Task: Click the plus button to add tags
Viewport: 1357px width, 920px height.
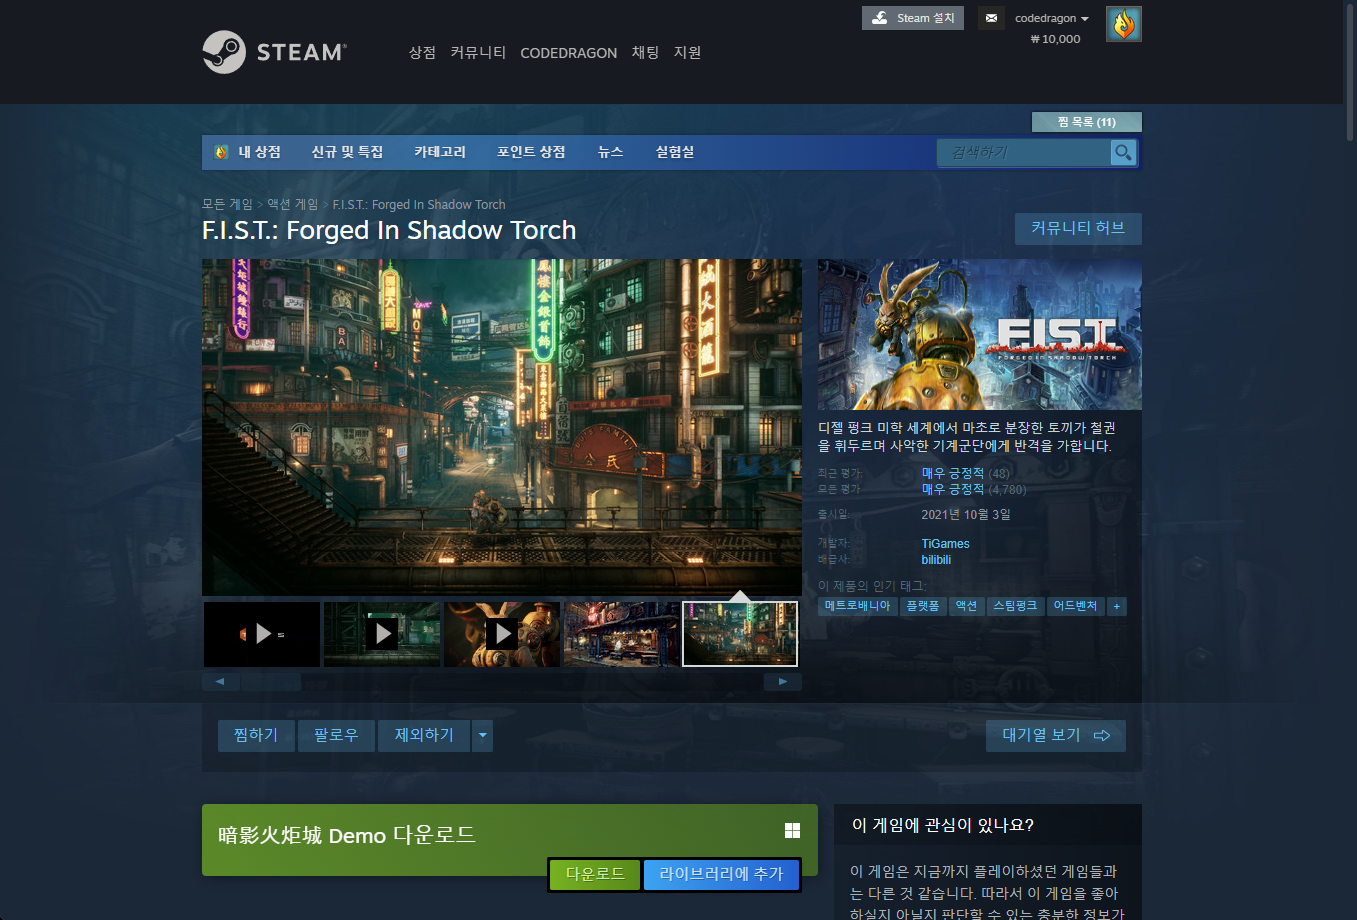Action: point(1117,606)
